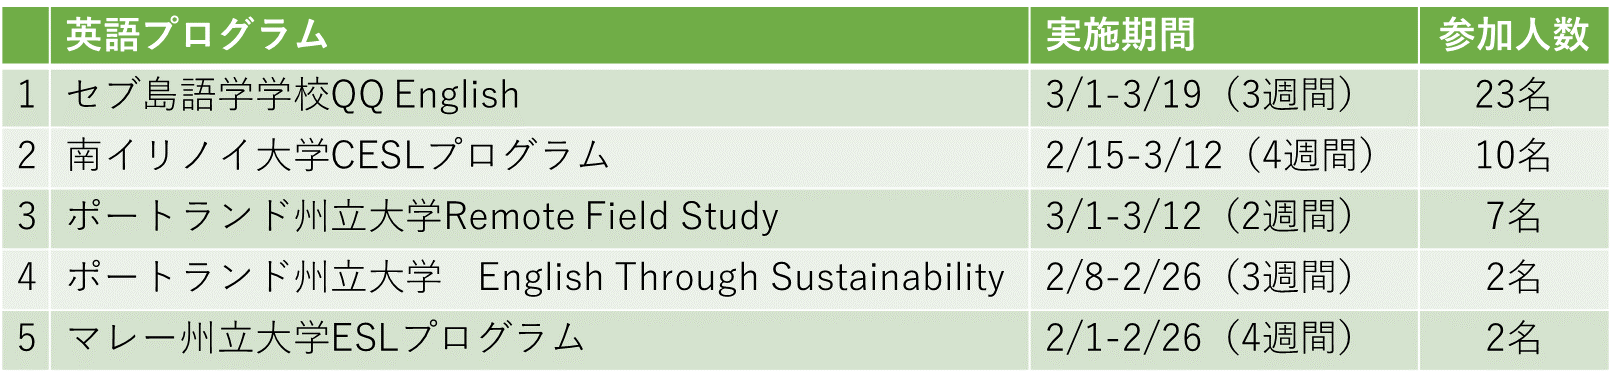Click the English Through Sustainability program cell

click(x=540, y=279)
